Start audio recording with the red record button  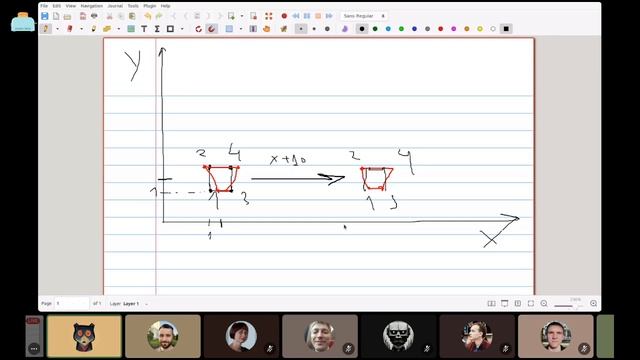(x=284, y=16)
